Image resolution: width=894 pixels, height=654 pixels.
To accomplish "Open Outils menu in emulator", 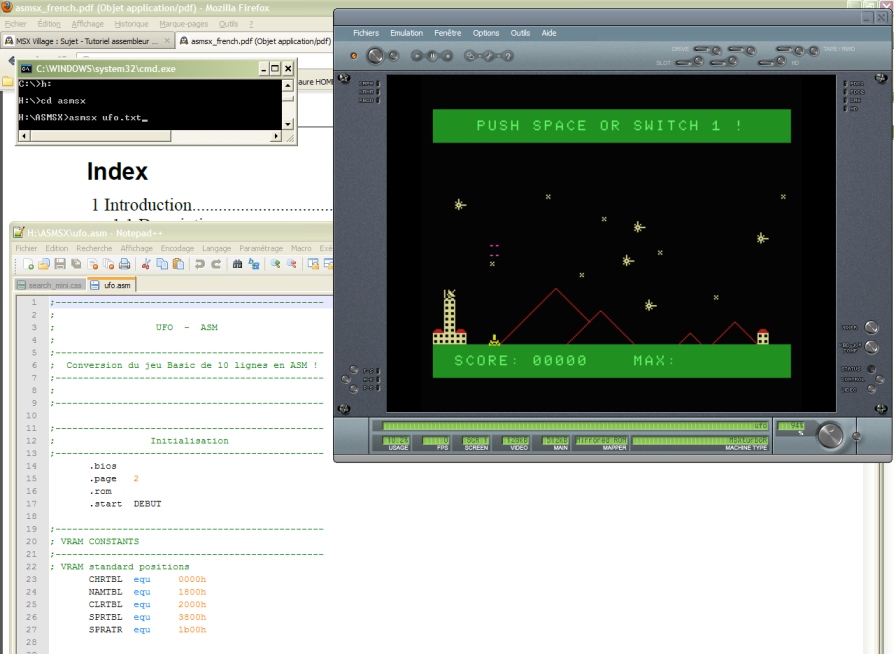I will tap(520, 33).
